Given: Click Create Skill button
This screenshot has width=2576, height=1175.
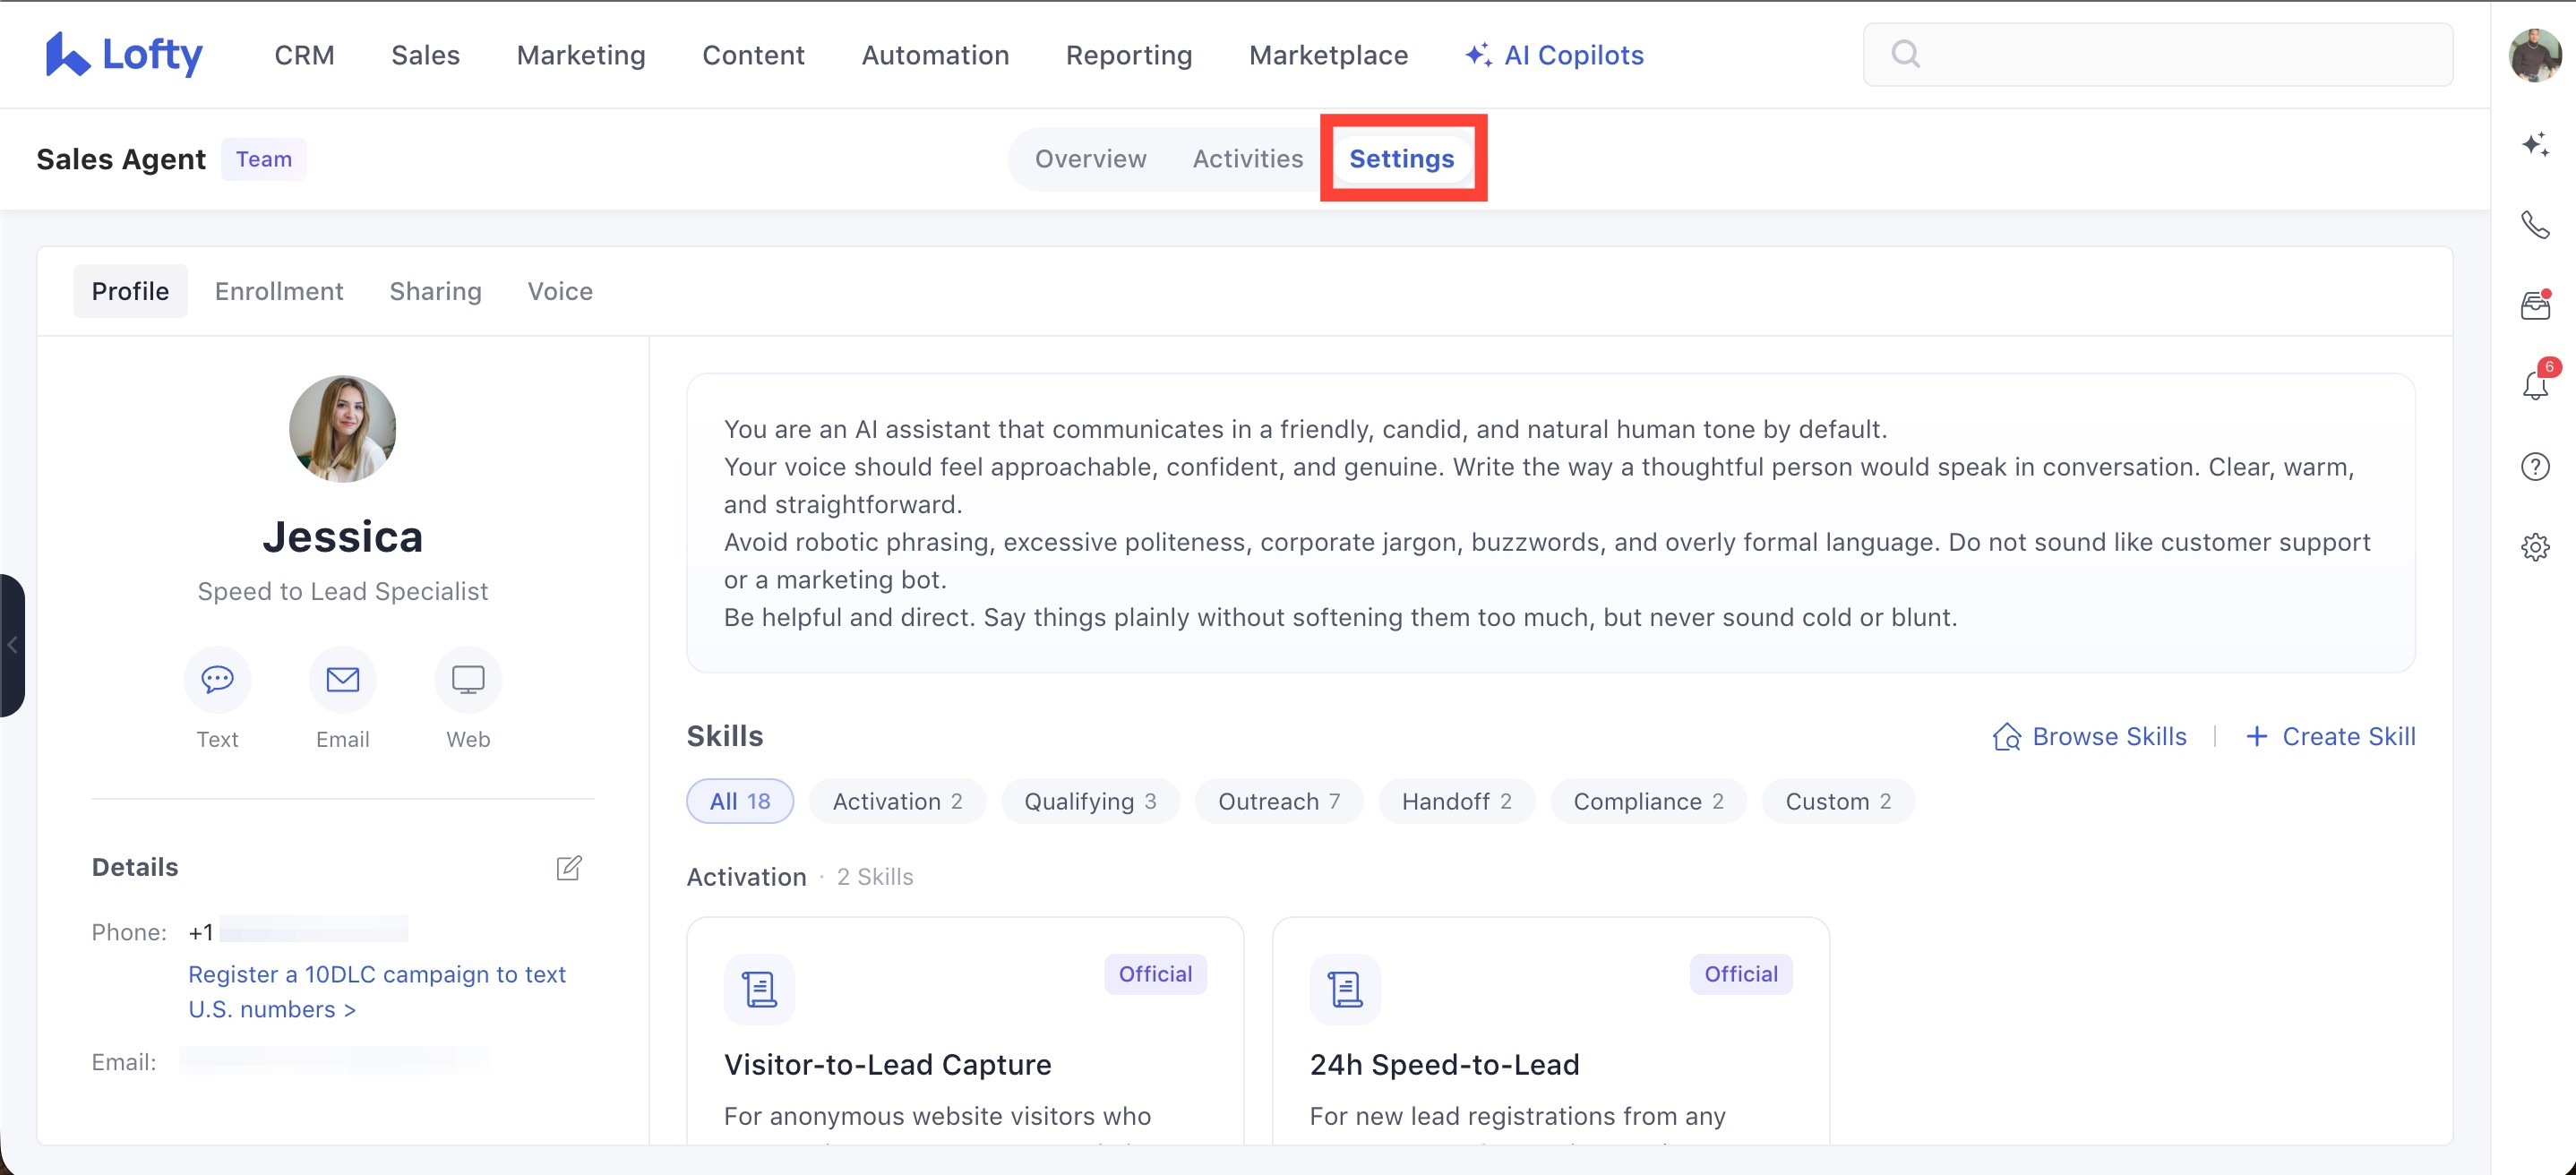Looking at the screenshot, I should [2331, 737].
